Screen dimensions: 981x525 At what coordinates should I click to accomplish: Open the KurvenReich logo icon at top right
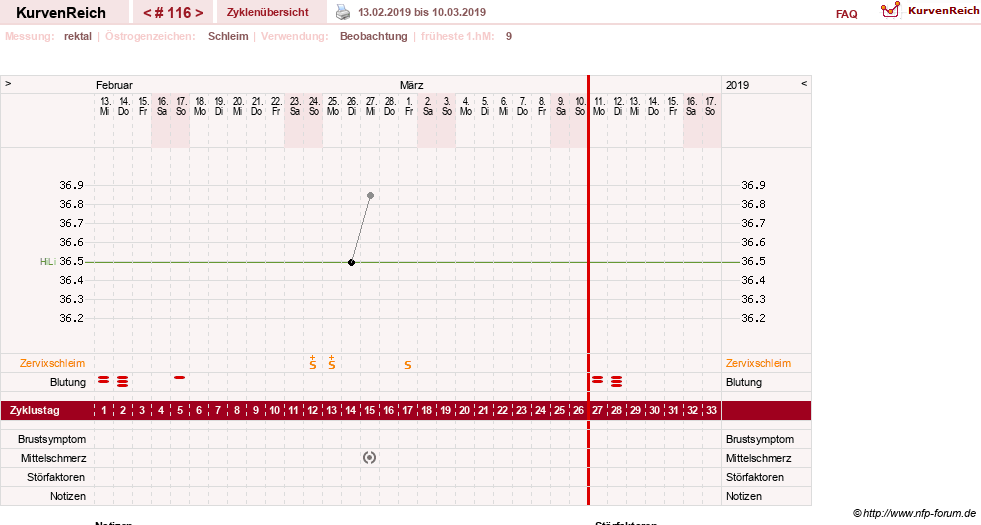[890, 10]
